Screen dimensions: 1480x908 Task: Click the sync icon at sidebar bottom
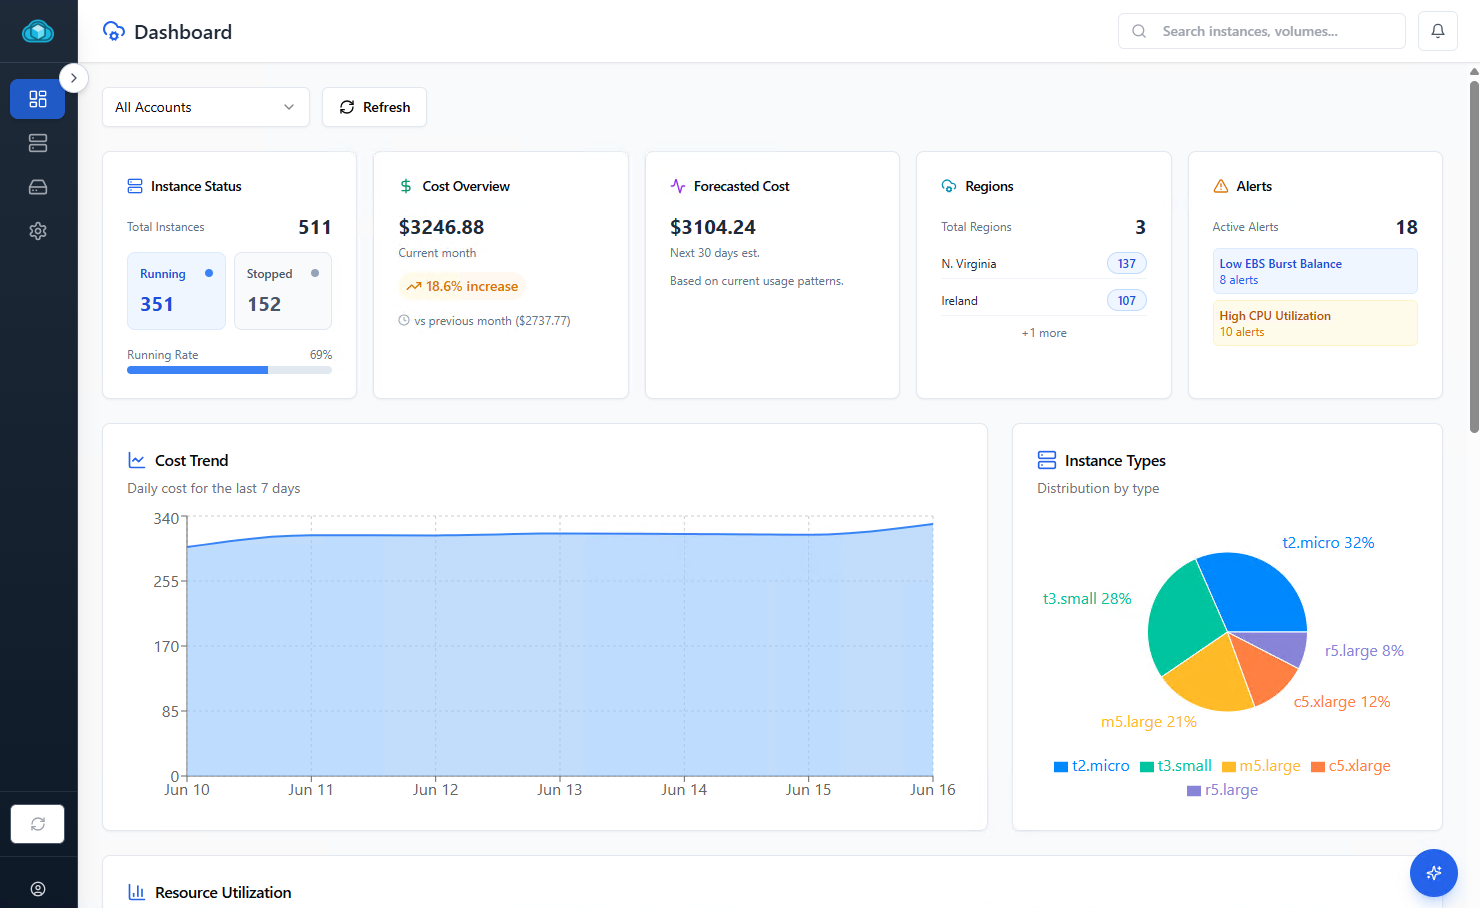coord(38,823)
